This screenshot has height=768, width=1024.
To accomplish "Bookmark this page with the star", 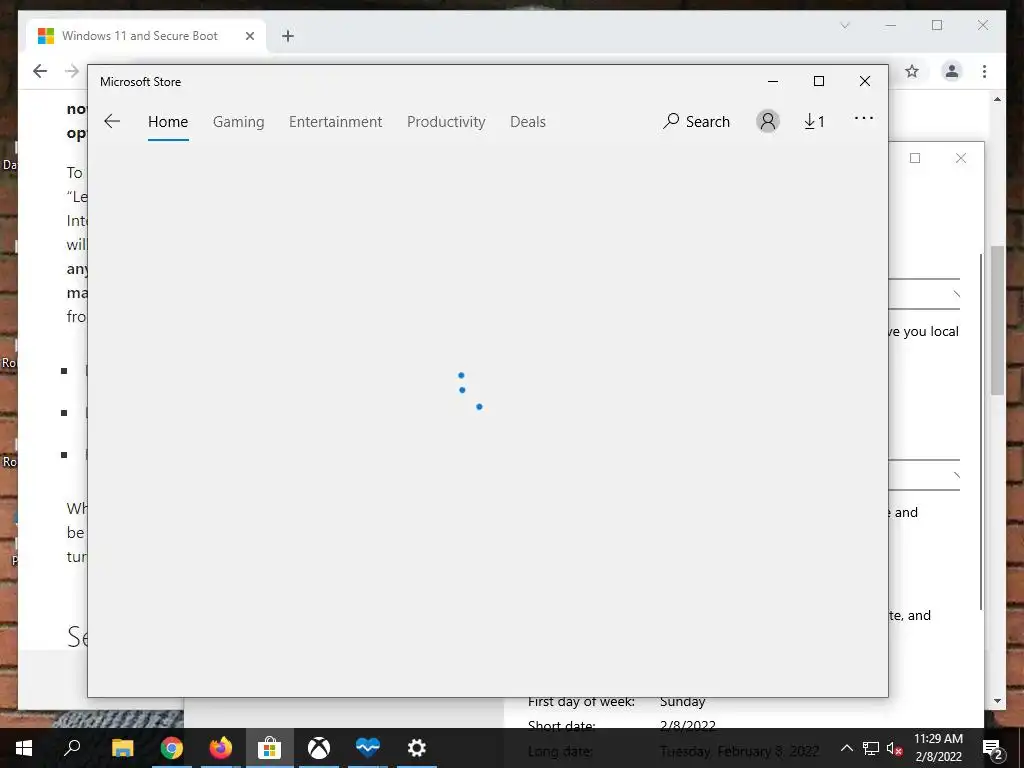I will [912, 71].
